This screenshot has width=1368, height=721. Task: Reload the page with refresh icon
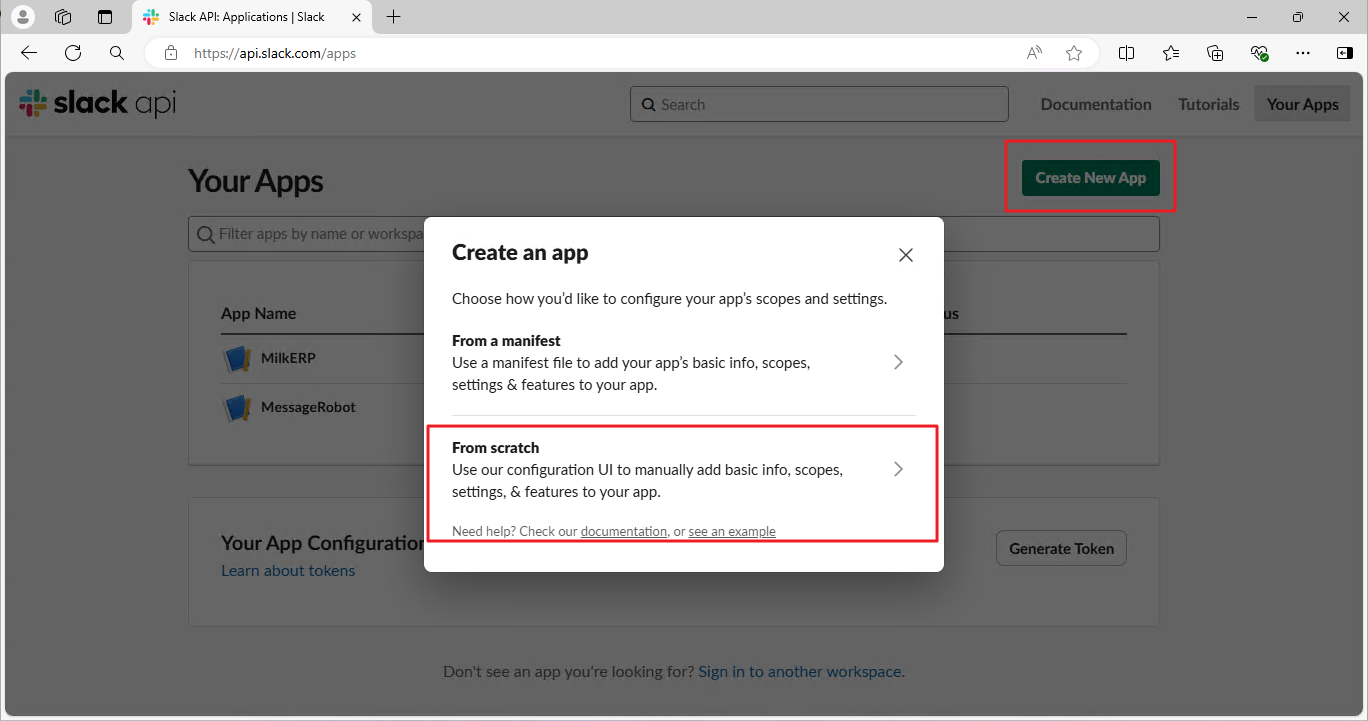73,53
